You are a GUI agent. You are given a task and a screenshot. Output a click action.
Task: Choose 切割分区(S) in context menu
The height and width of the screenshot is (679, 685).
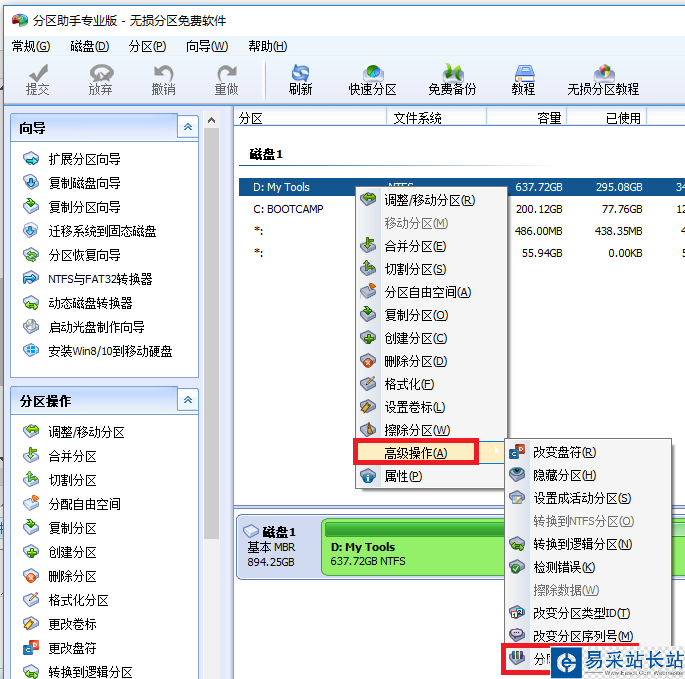tap(431, 269)
